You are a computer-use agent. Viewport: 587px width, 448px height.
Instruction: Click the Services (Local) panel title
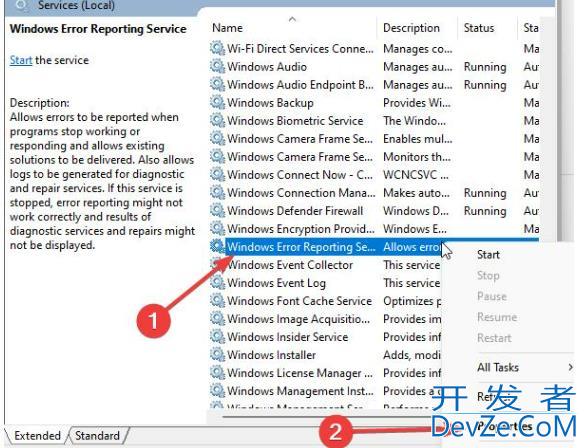pos(76,5)
